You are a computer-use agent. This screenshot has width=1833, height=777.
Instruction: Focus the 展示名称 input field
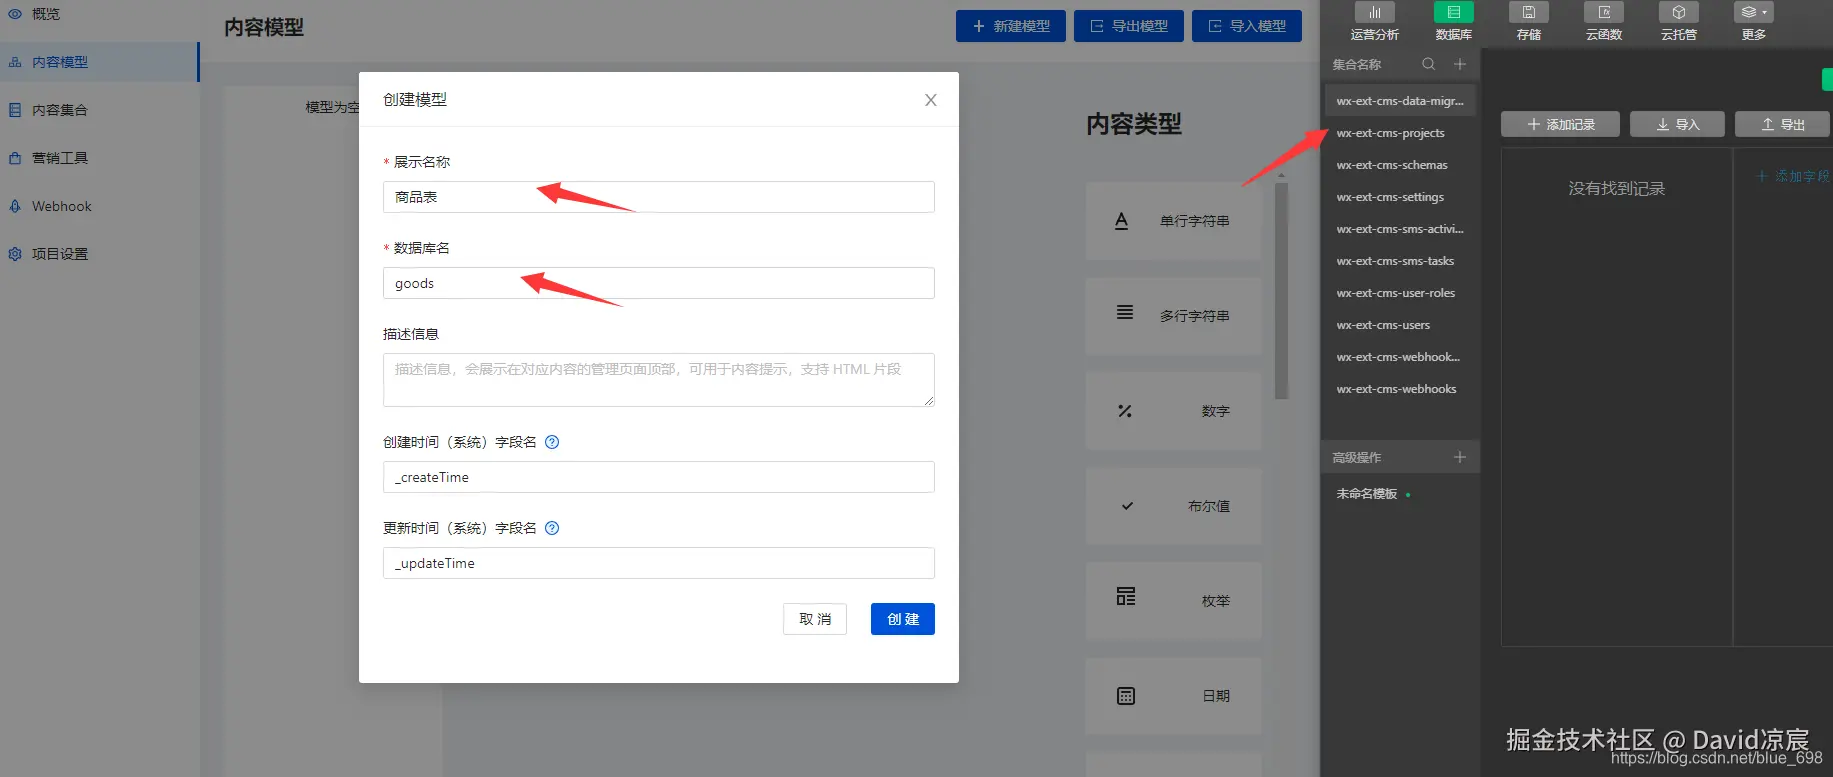[659, 197]
